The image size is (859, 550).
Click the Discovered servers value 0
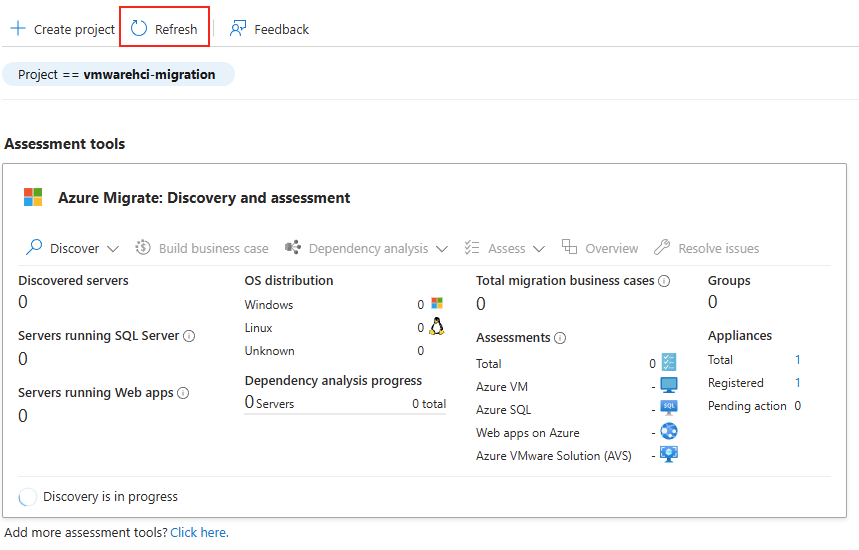[23, 302]
